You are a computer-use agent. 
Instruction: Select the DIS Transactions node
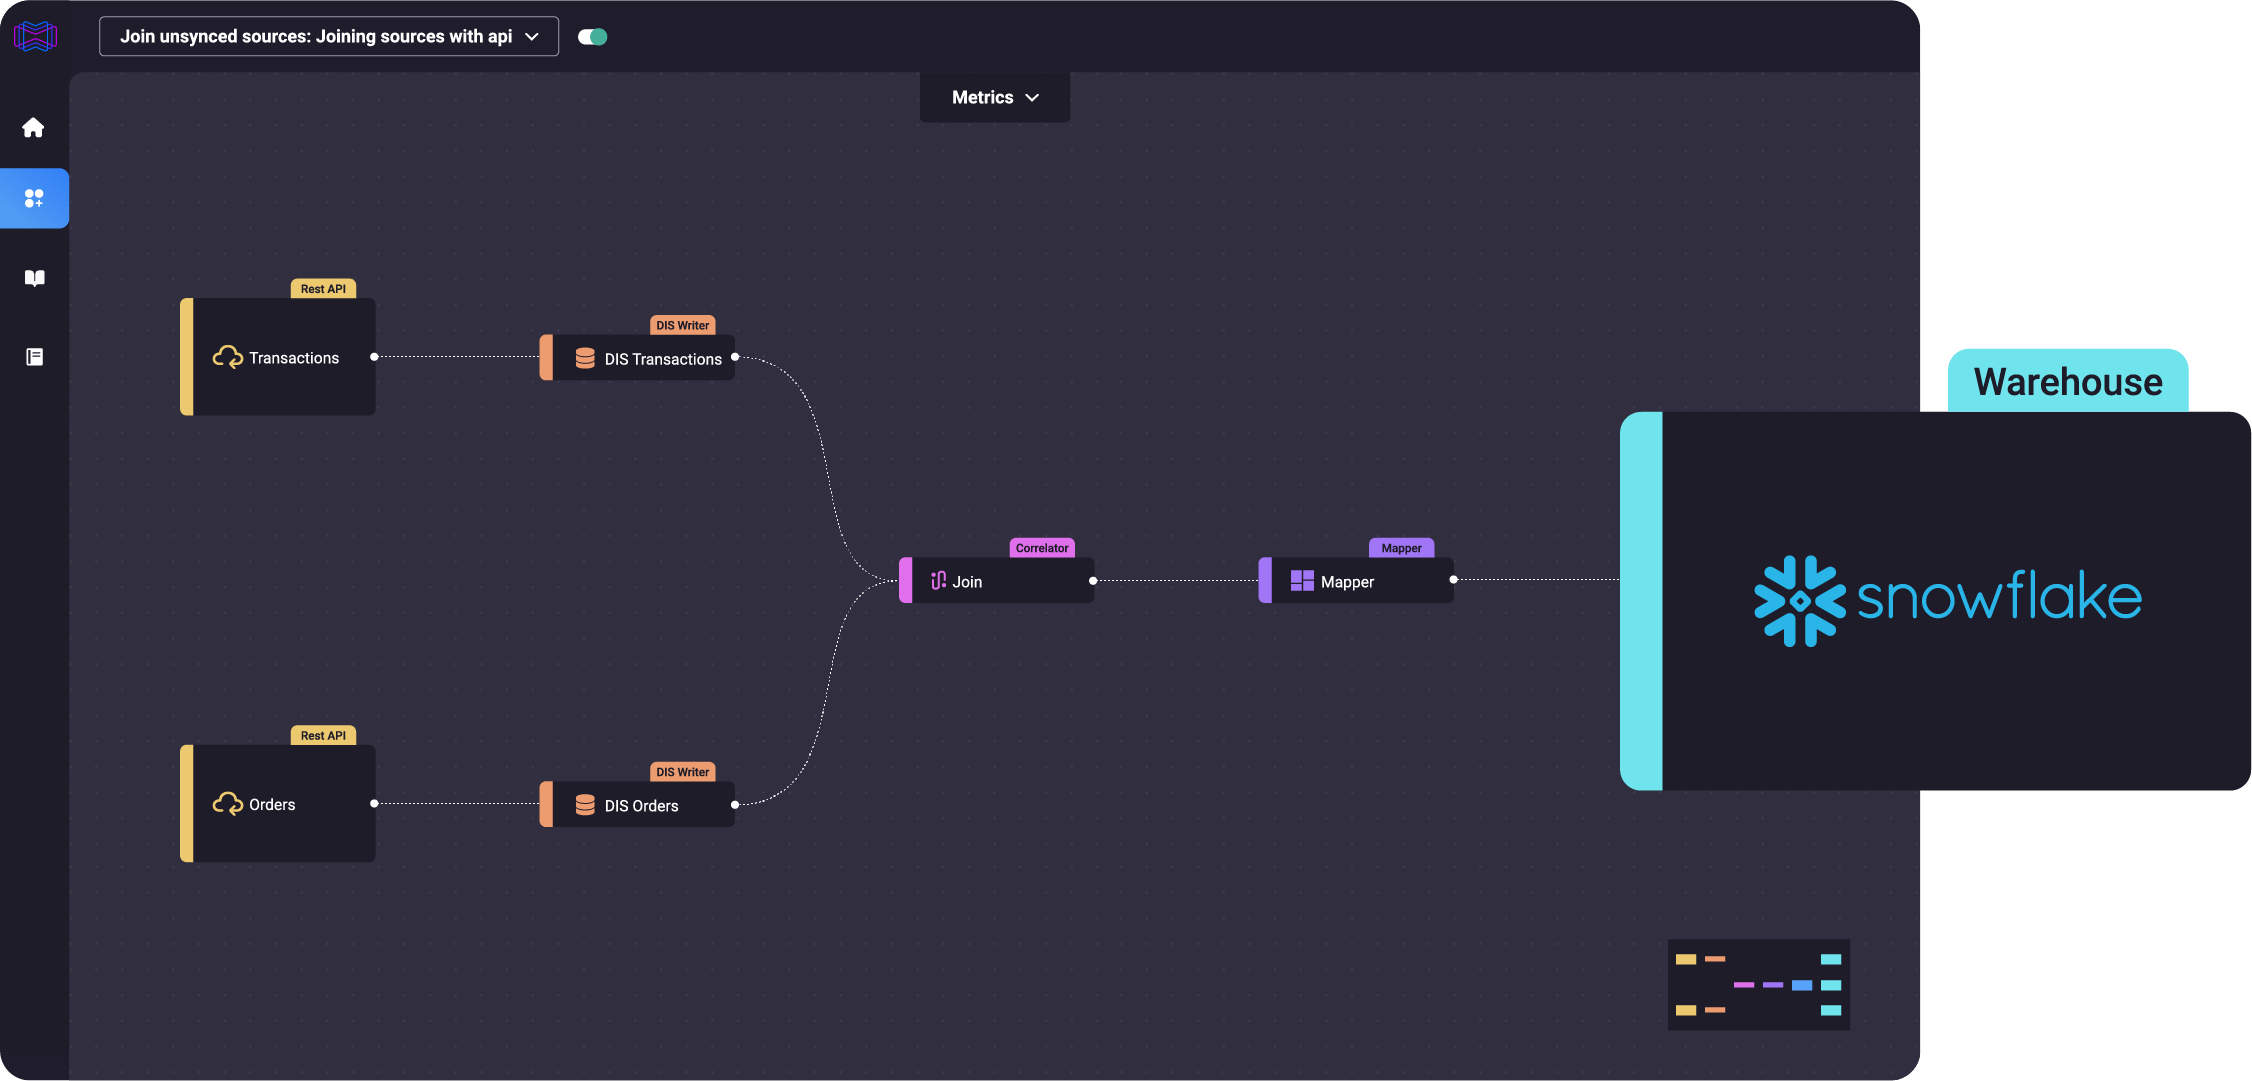click(x=637, y=358)
